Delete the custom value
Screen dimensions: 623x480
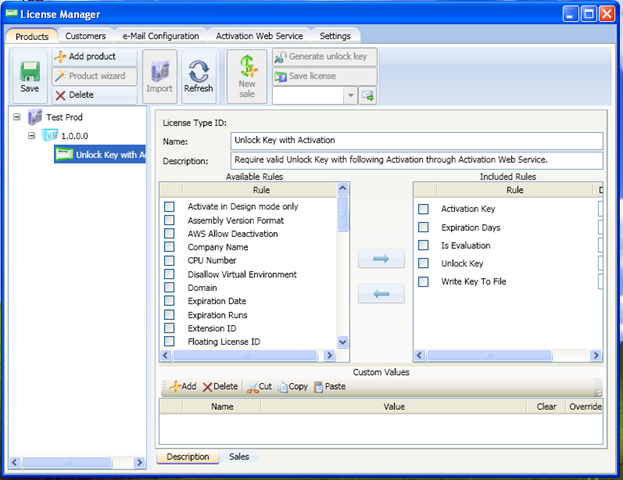pyautogui.click(x=220, y=387)
